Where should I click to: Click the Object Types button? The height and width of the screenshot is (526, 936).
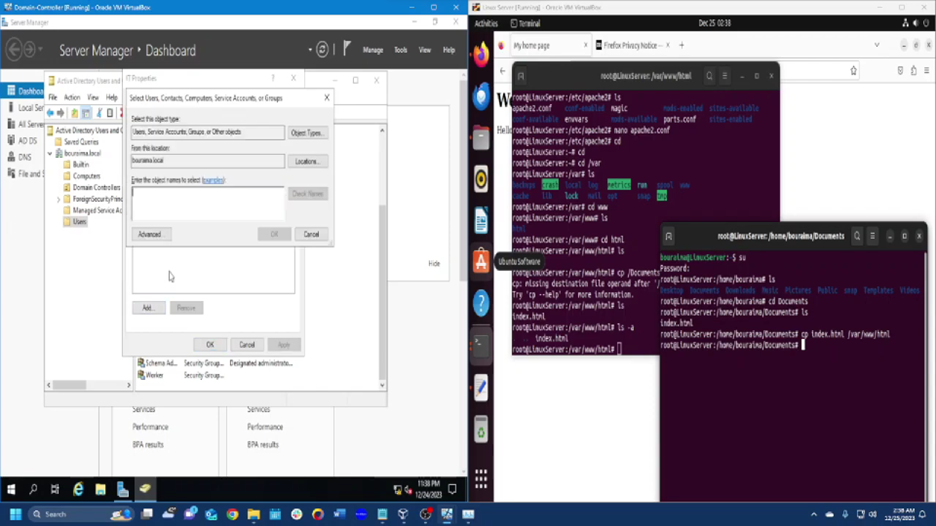(x=307, y=133)
